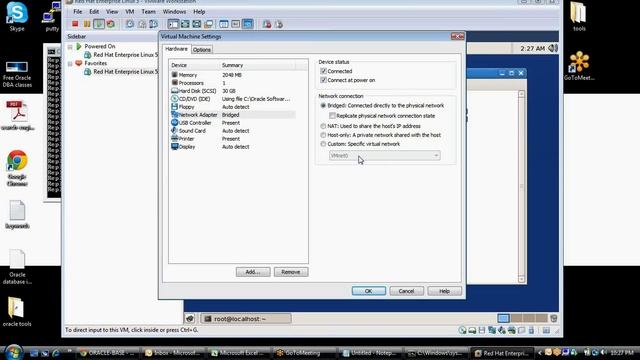
Task: Collapse the Powered On sidebar group
Action: click(x=70, y=47)
